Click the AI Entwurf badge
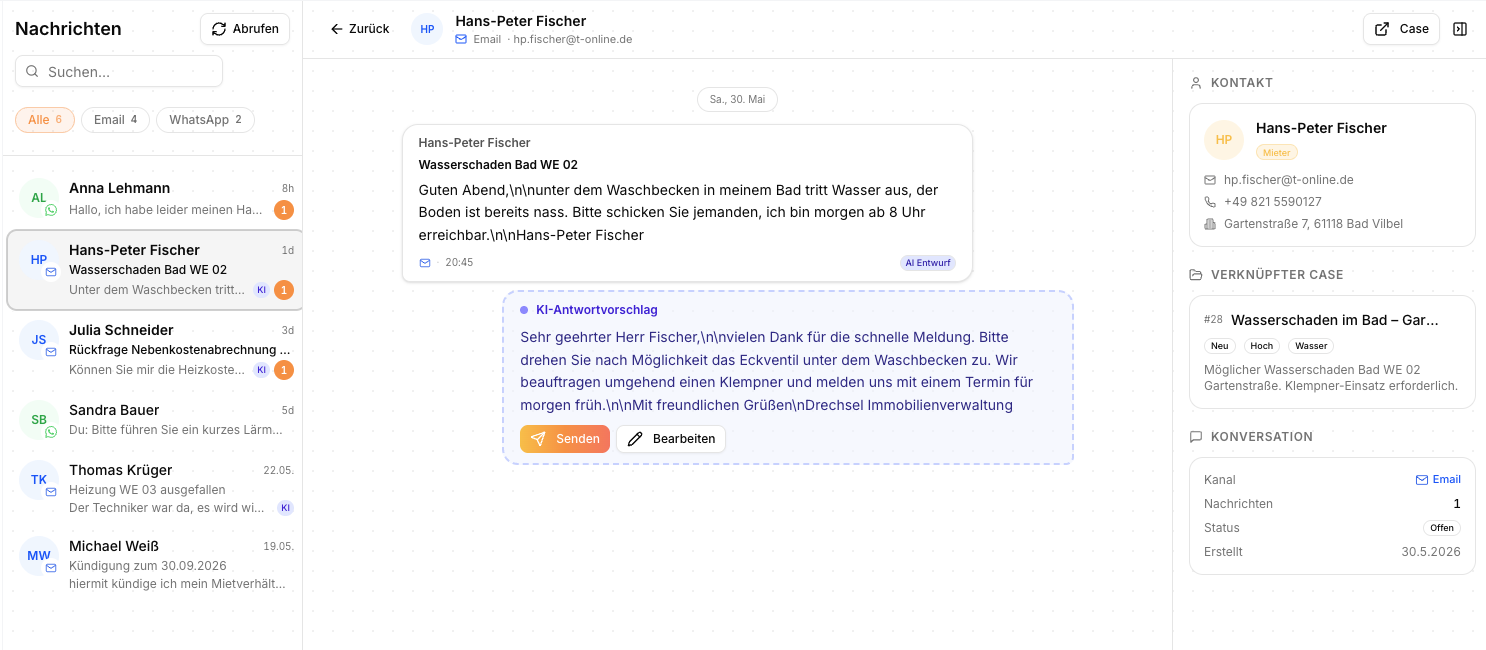Viewport: 1486px width, 650px height. 928,263
